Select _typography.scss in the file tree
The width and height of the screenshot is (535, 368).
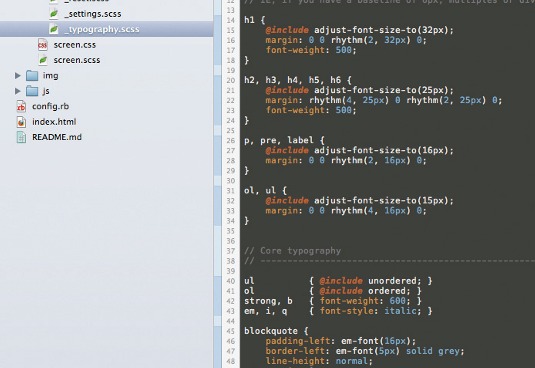tap(102, 29)
